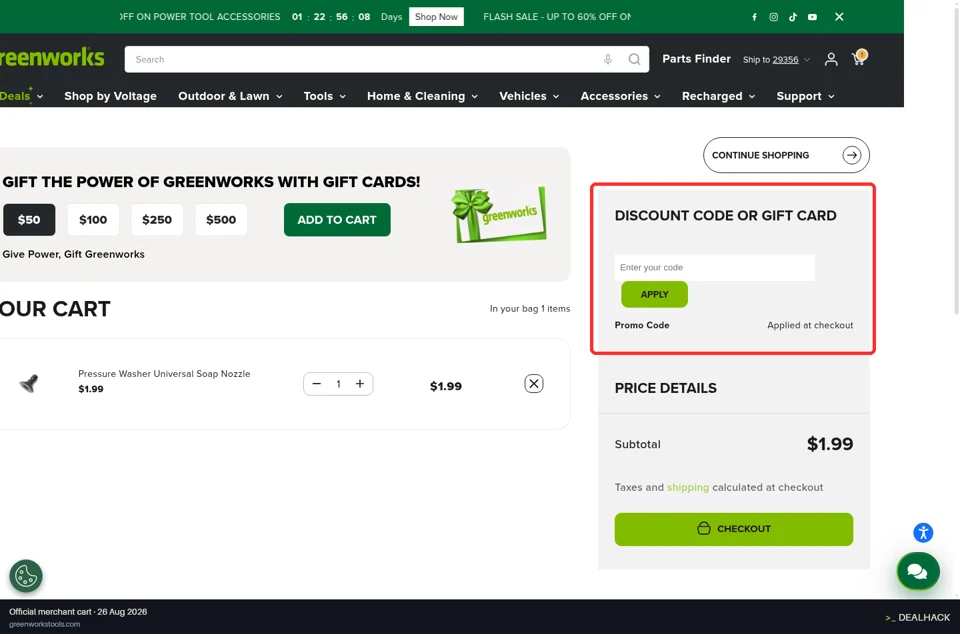The width and height of the screenshot is (960, 634).
Task: Open the user account icon
Action: point(831,59)
